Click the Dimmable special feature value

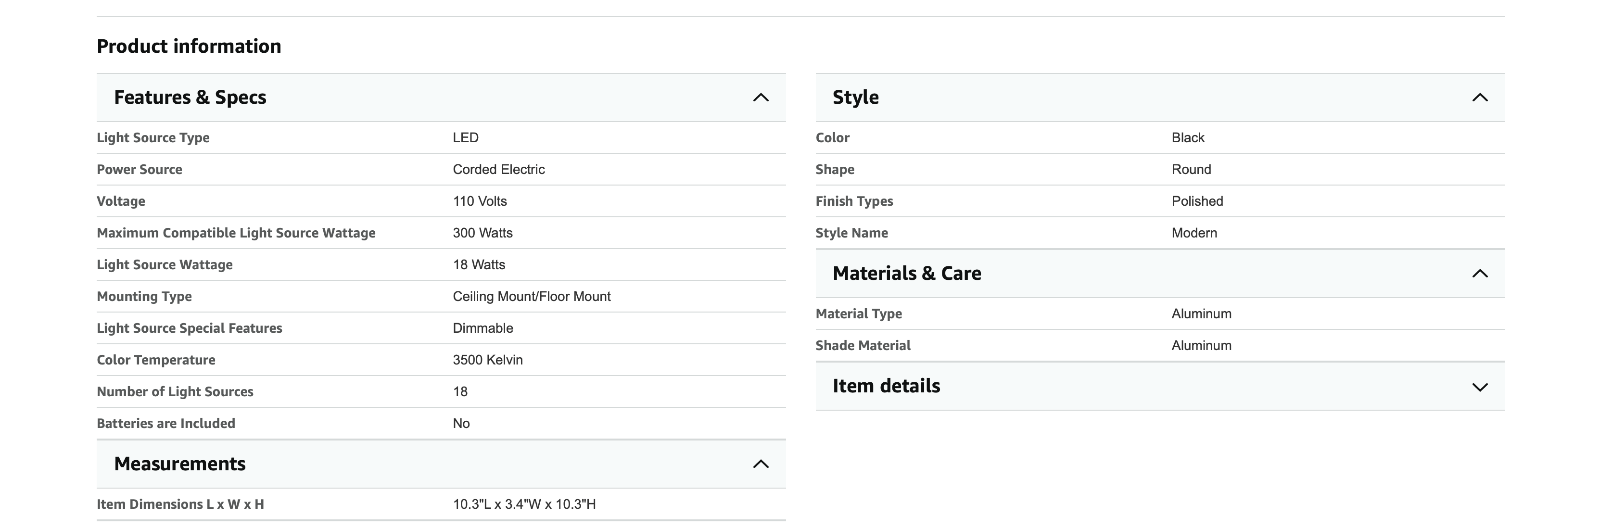point(482,329)
